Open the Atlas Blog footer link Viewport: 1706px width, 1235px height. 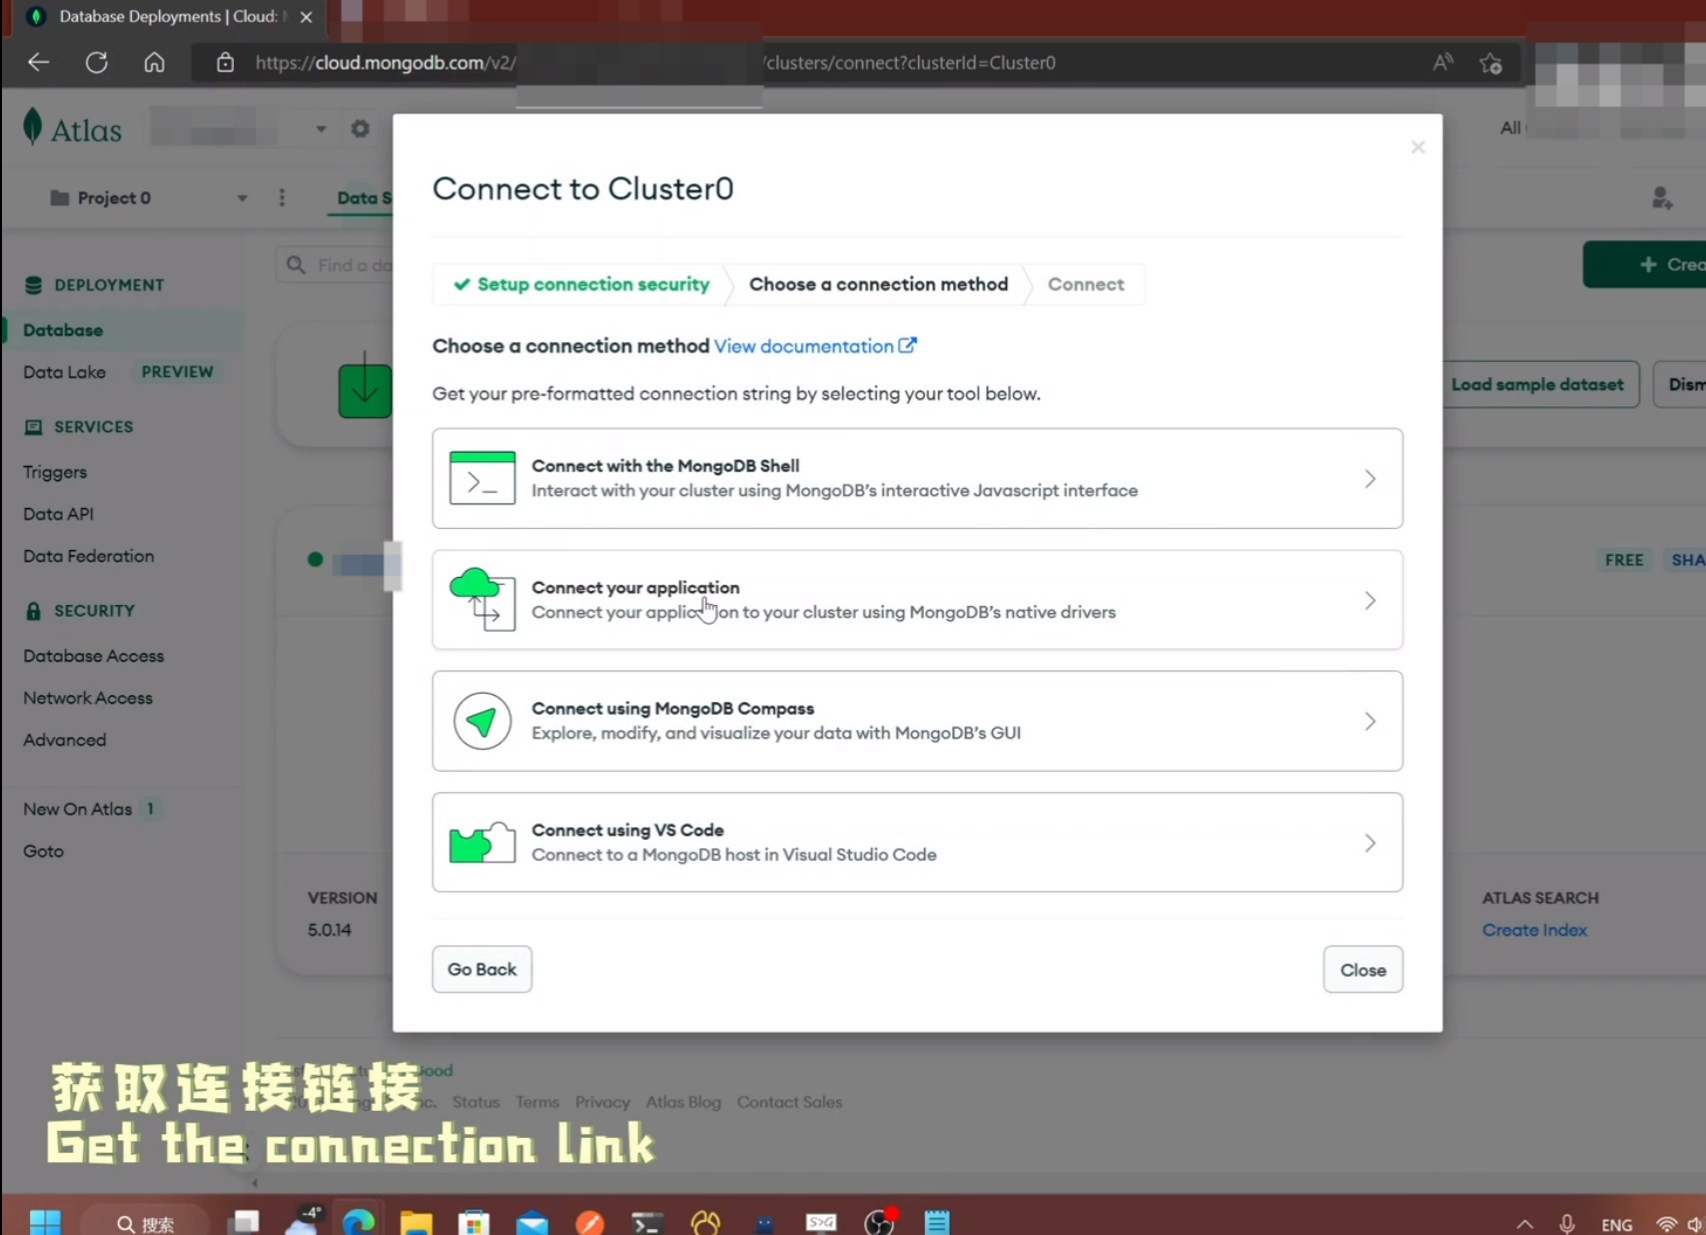[683, 1102]
